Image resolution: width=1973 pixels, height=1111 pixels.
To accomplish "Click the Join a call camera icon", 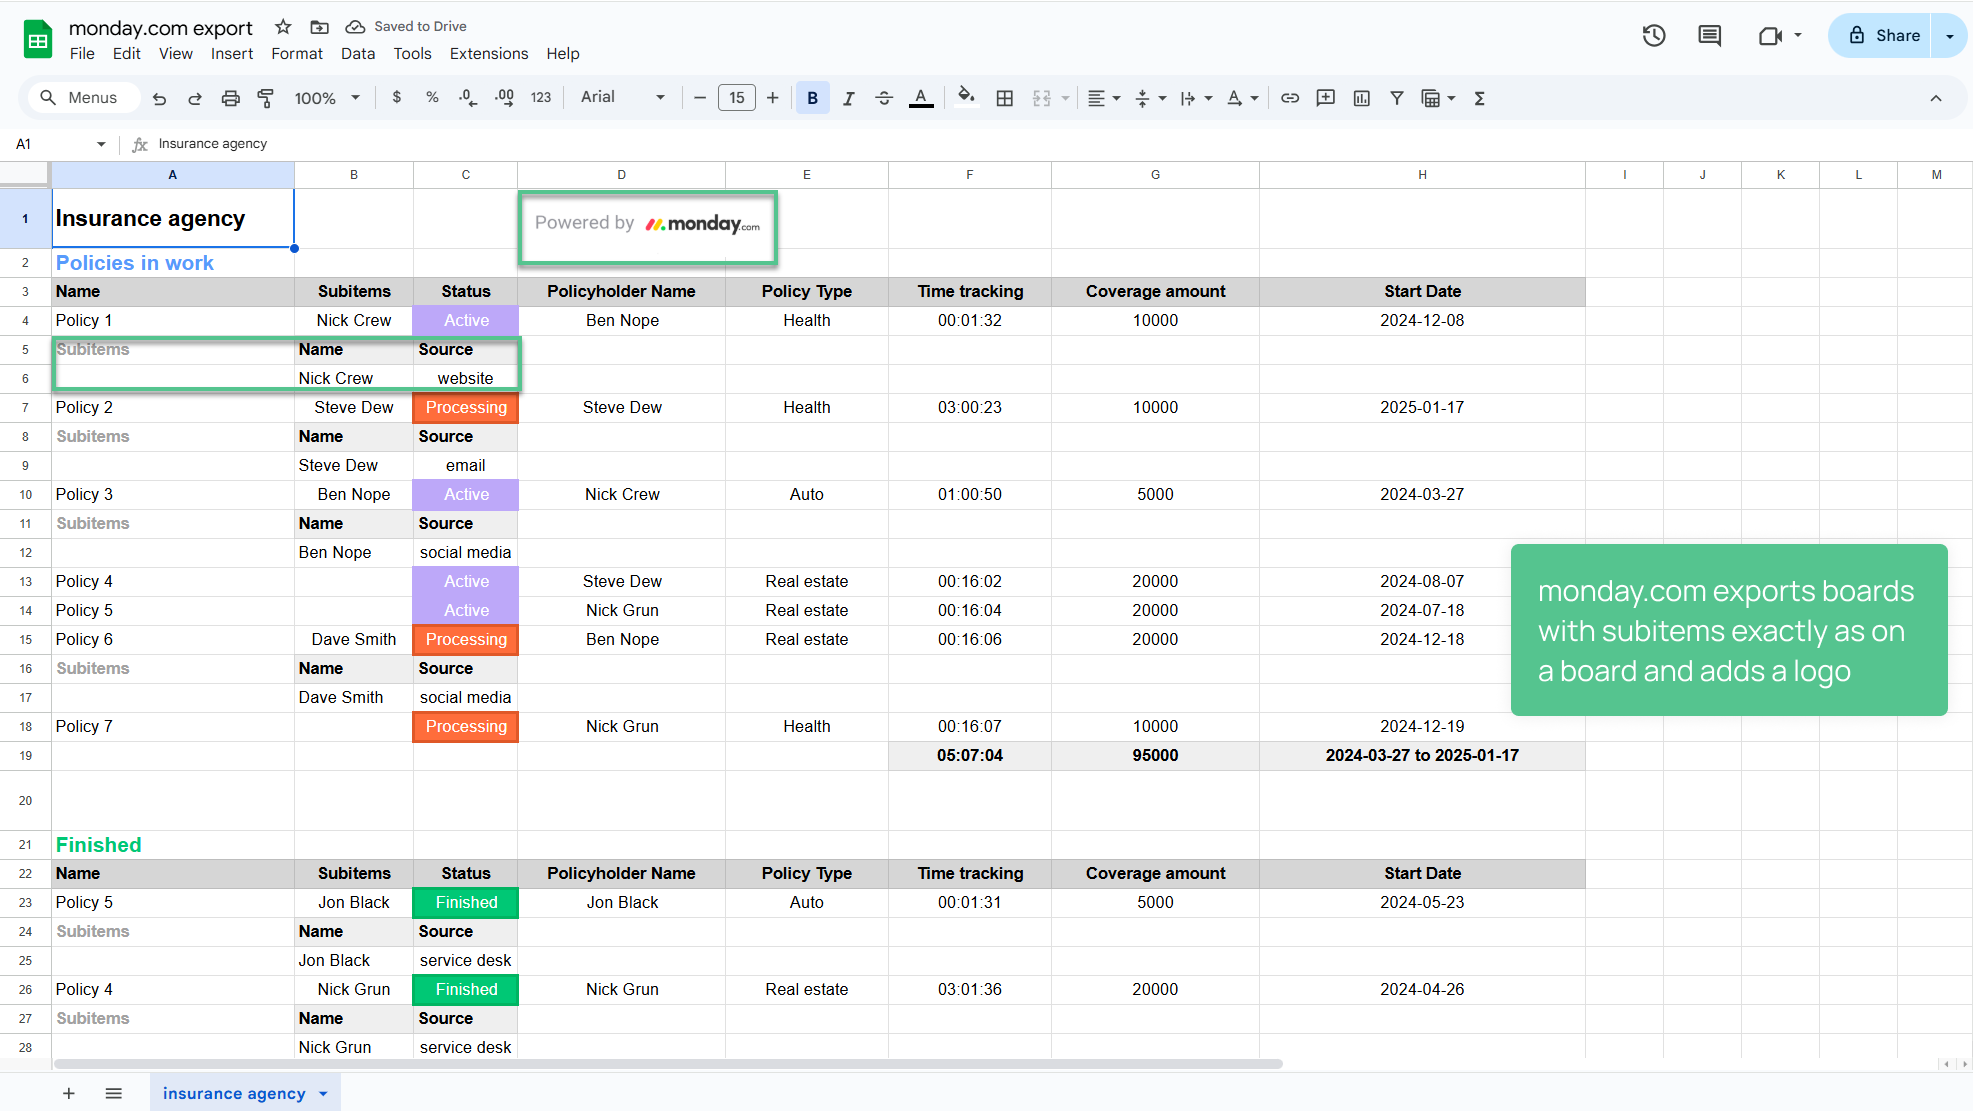I will (1770, 36).
